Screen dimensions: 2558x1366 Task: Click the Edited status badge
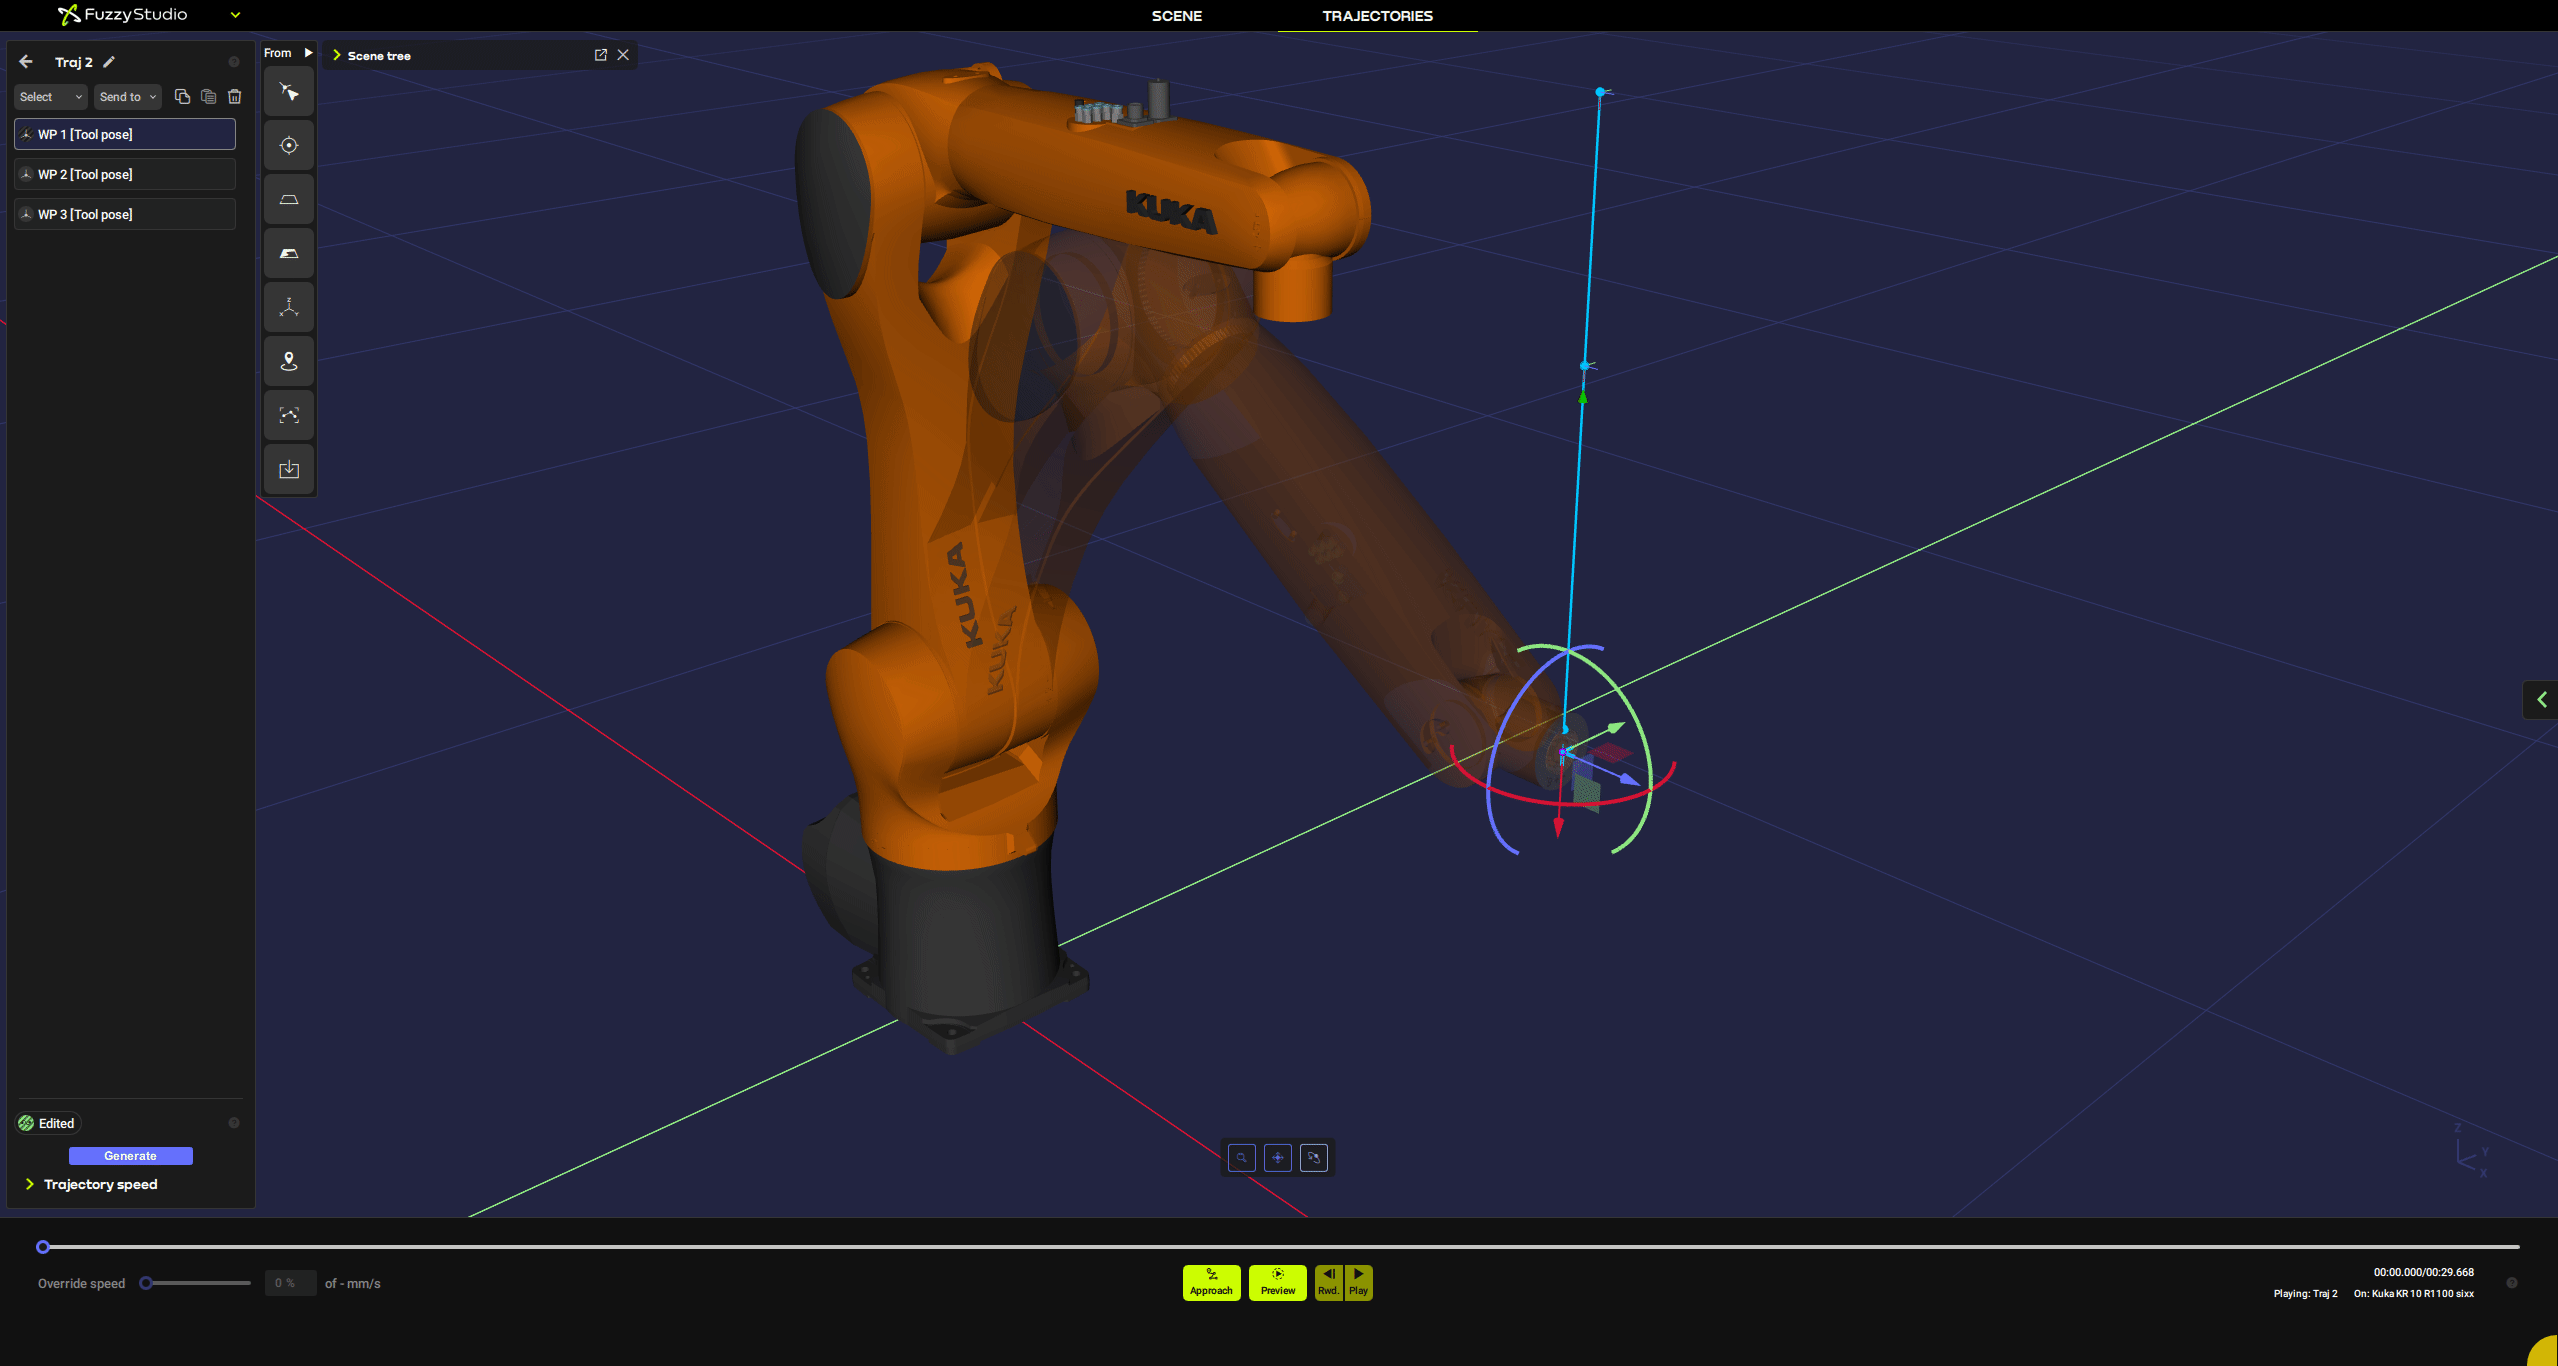pyautogui.click(x=48, y=1123)
